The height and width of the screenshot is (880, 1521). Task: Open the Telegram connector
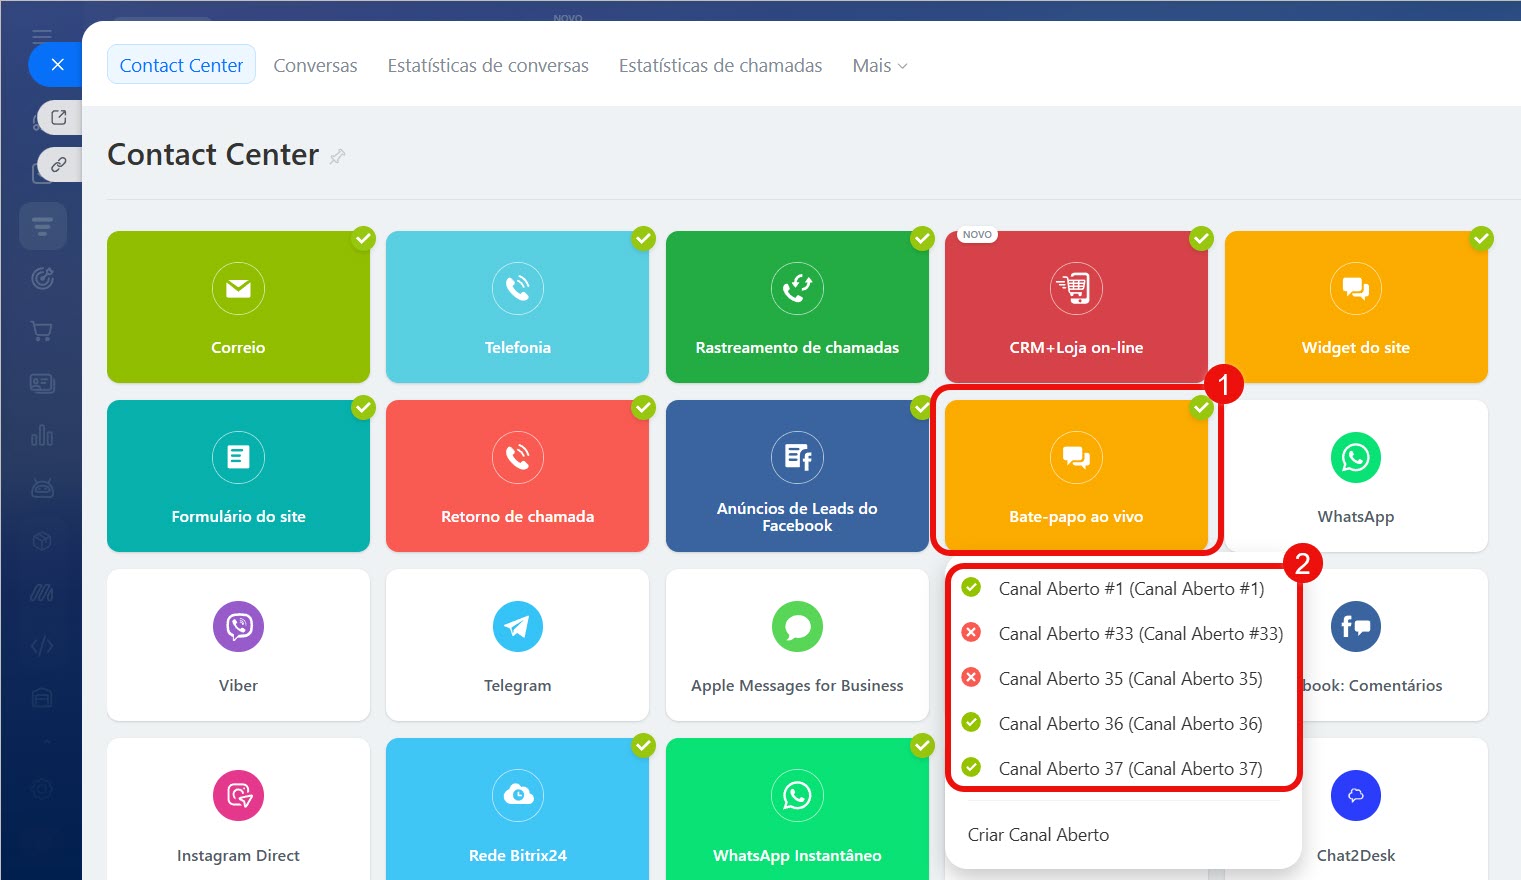[x=517, y=645]
